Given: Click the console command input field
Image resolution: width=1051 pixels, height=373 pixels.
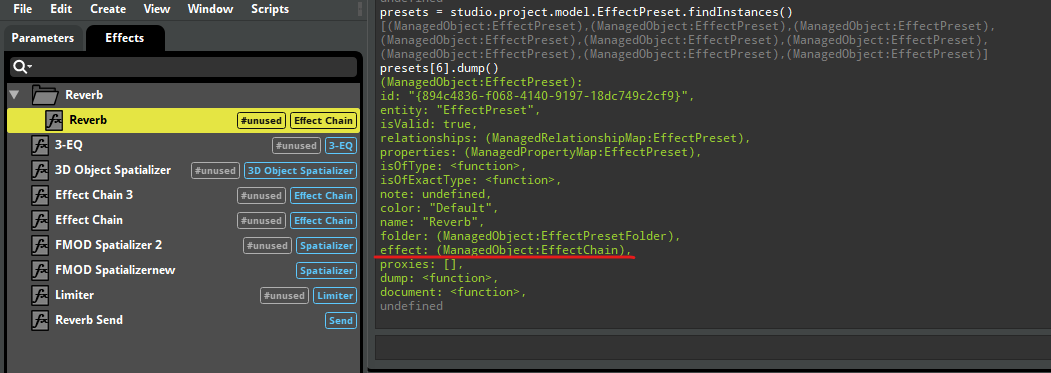Looking at the screenshot, I should click(712, 348).
